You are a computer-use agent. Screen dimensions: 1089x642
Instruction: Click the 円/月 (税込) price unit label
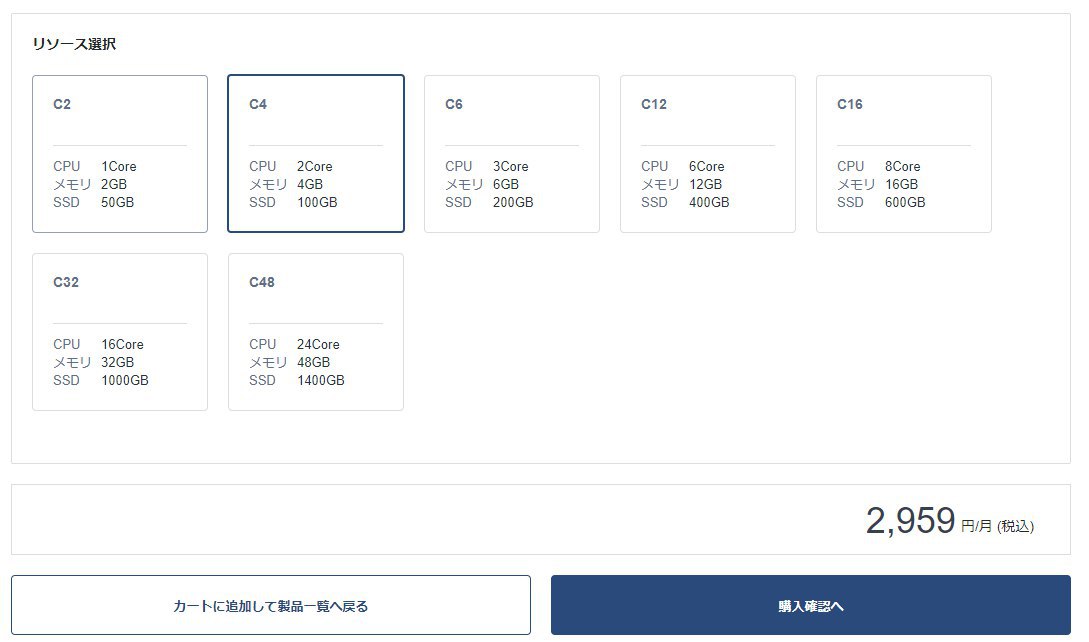(997, 526)
